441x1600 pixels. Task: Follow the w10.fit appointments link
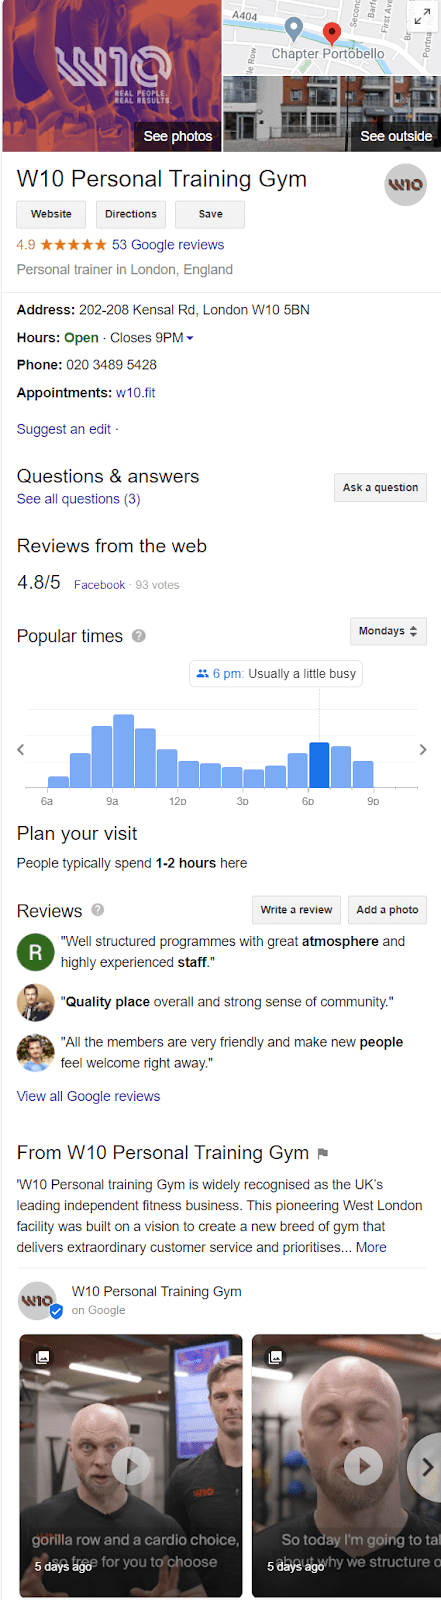136,393
